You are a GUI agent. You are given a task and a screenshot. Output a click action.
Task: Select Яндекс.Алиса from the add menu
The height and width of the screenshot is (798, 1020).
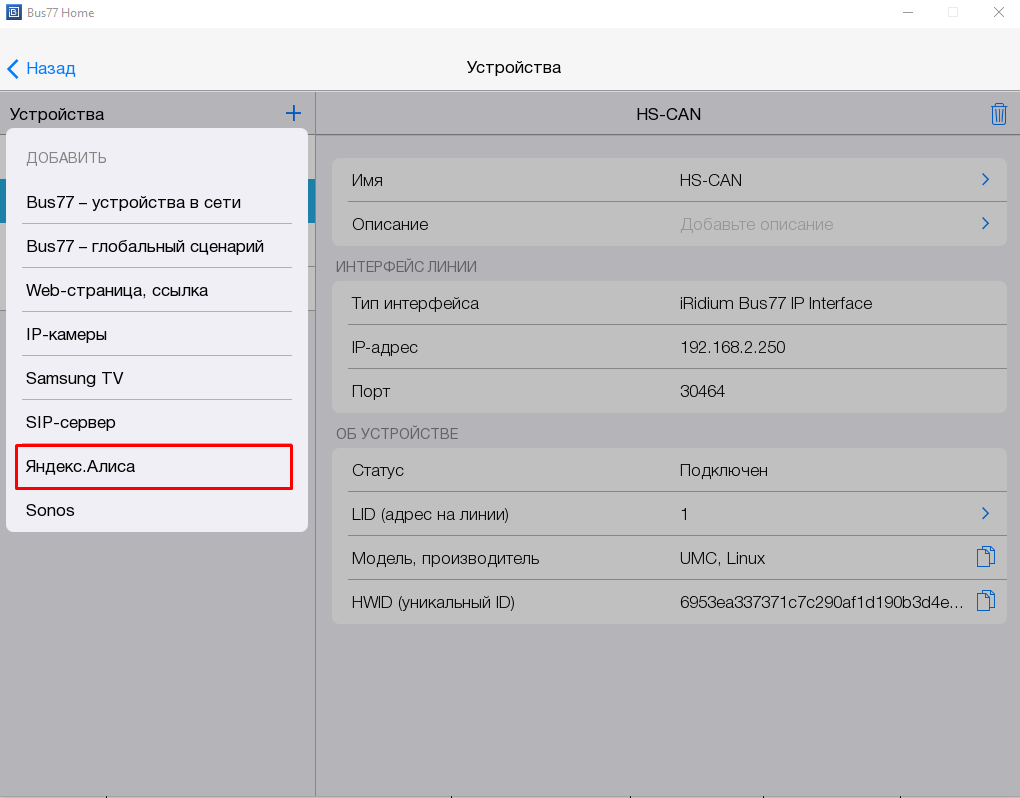point(80,467)
